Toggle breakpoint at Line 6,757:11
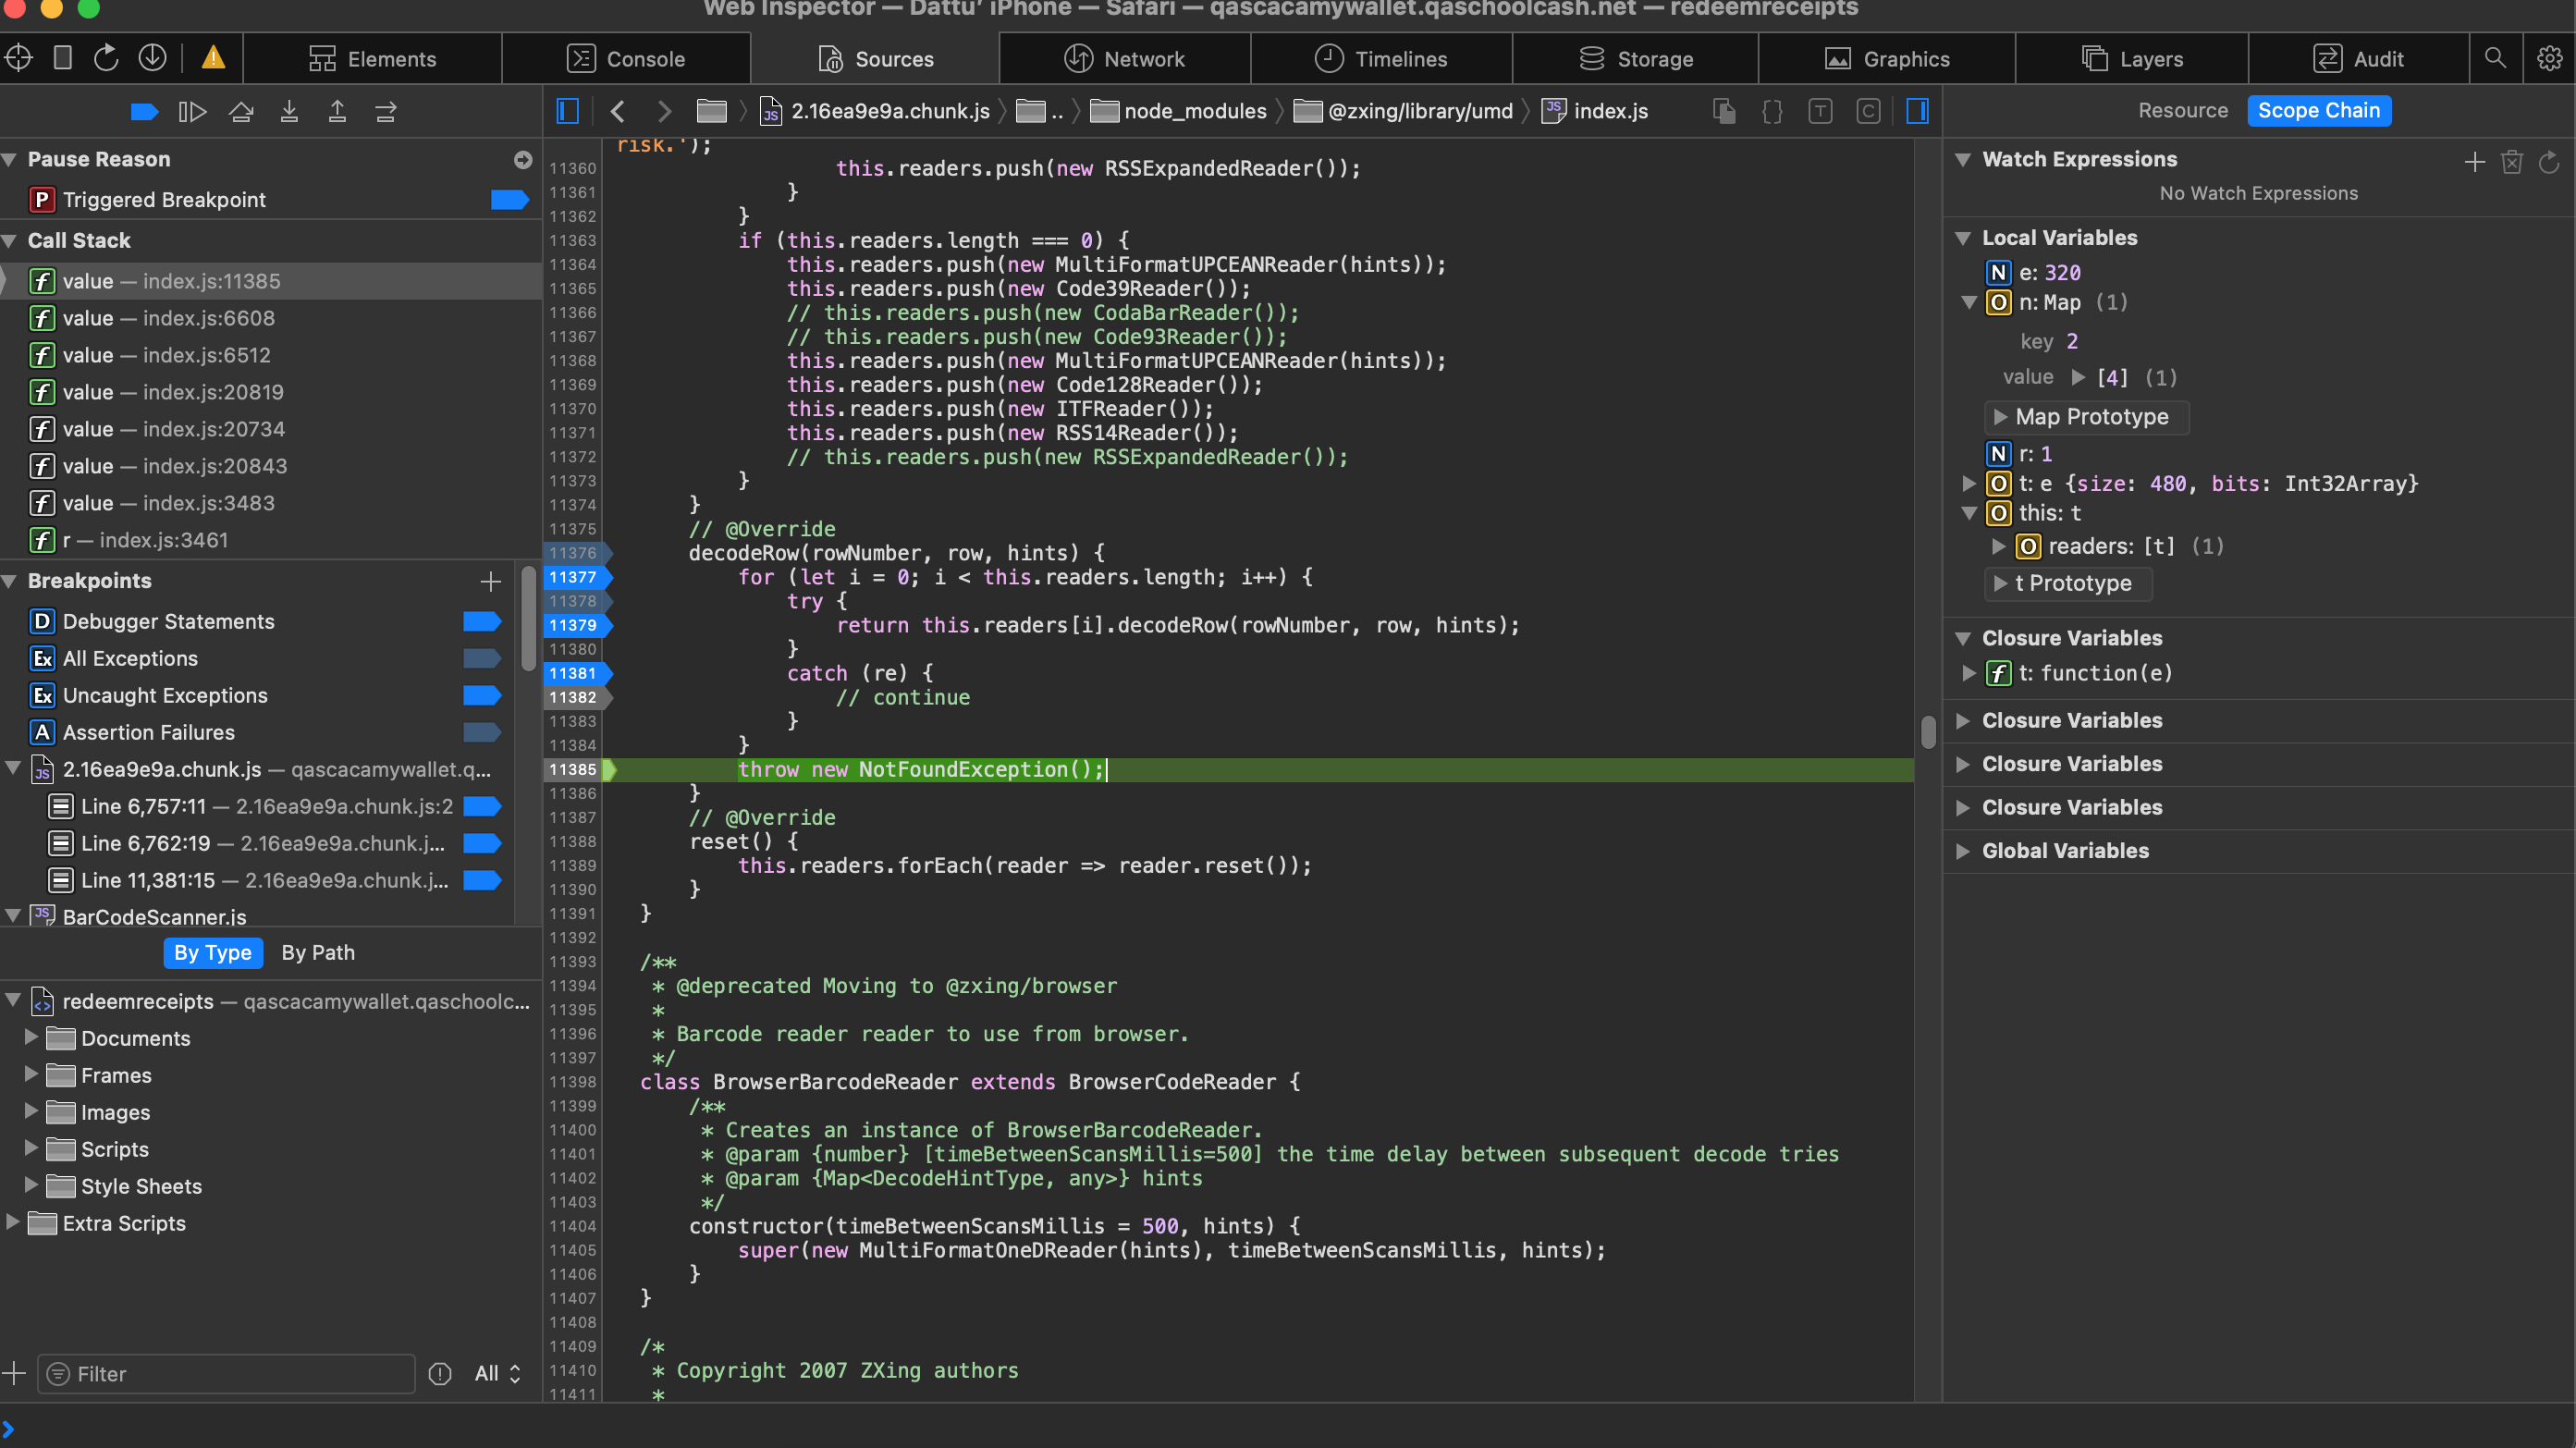The image size is (2576, 1448). [482, 807]
